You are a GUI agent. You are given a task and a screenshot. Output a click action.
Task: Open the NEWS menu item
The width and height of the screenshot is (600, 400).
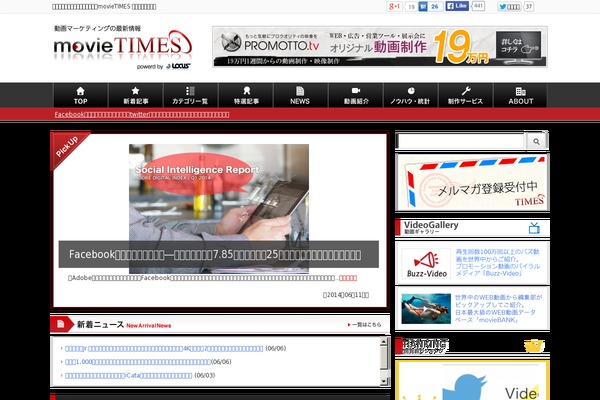[300, 95]
